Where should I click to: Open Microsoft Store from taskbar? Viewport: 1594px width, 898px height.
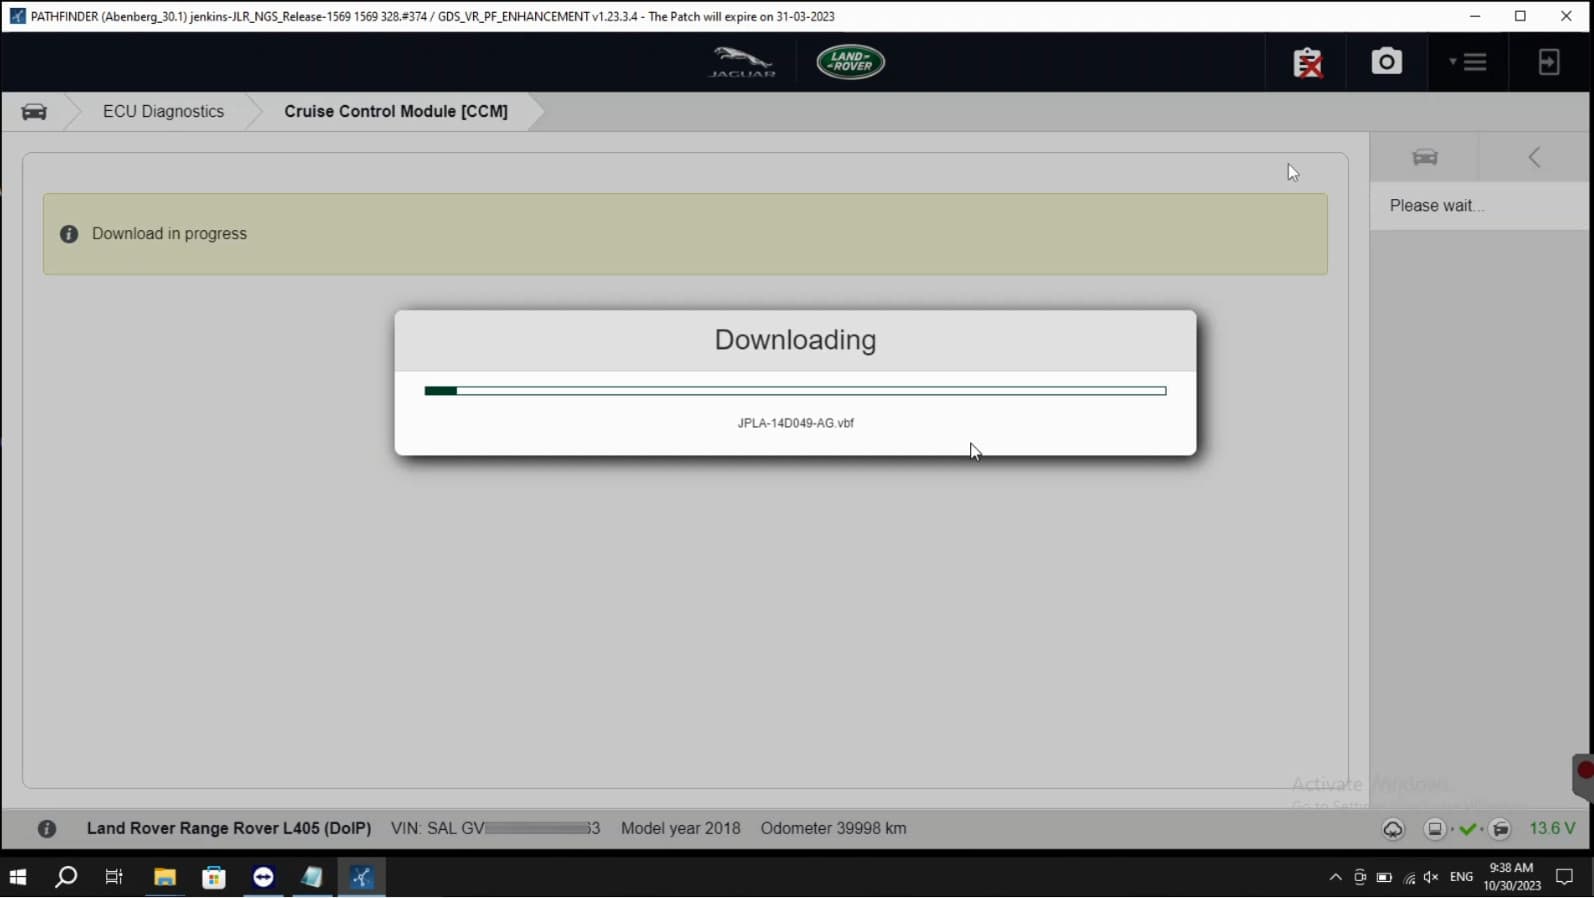click(x=214, y=877)
